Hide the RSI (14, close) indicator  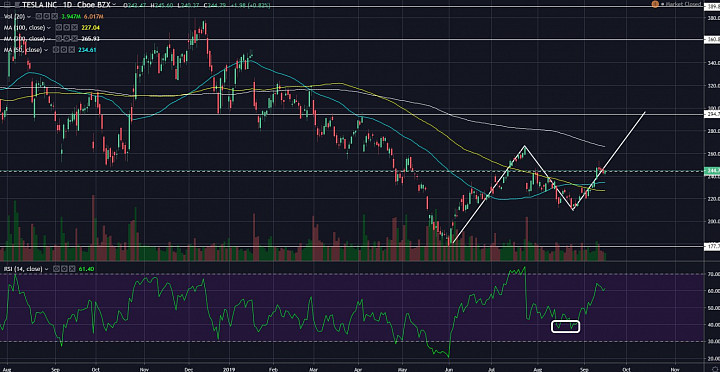click(56, 269)
